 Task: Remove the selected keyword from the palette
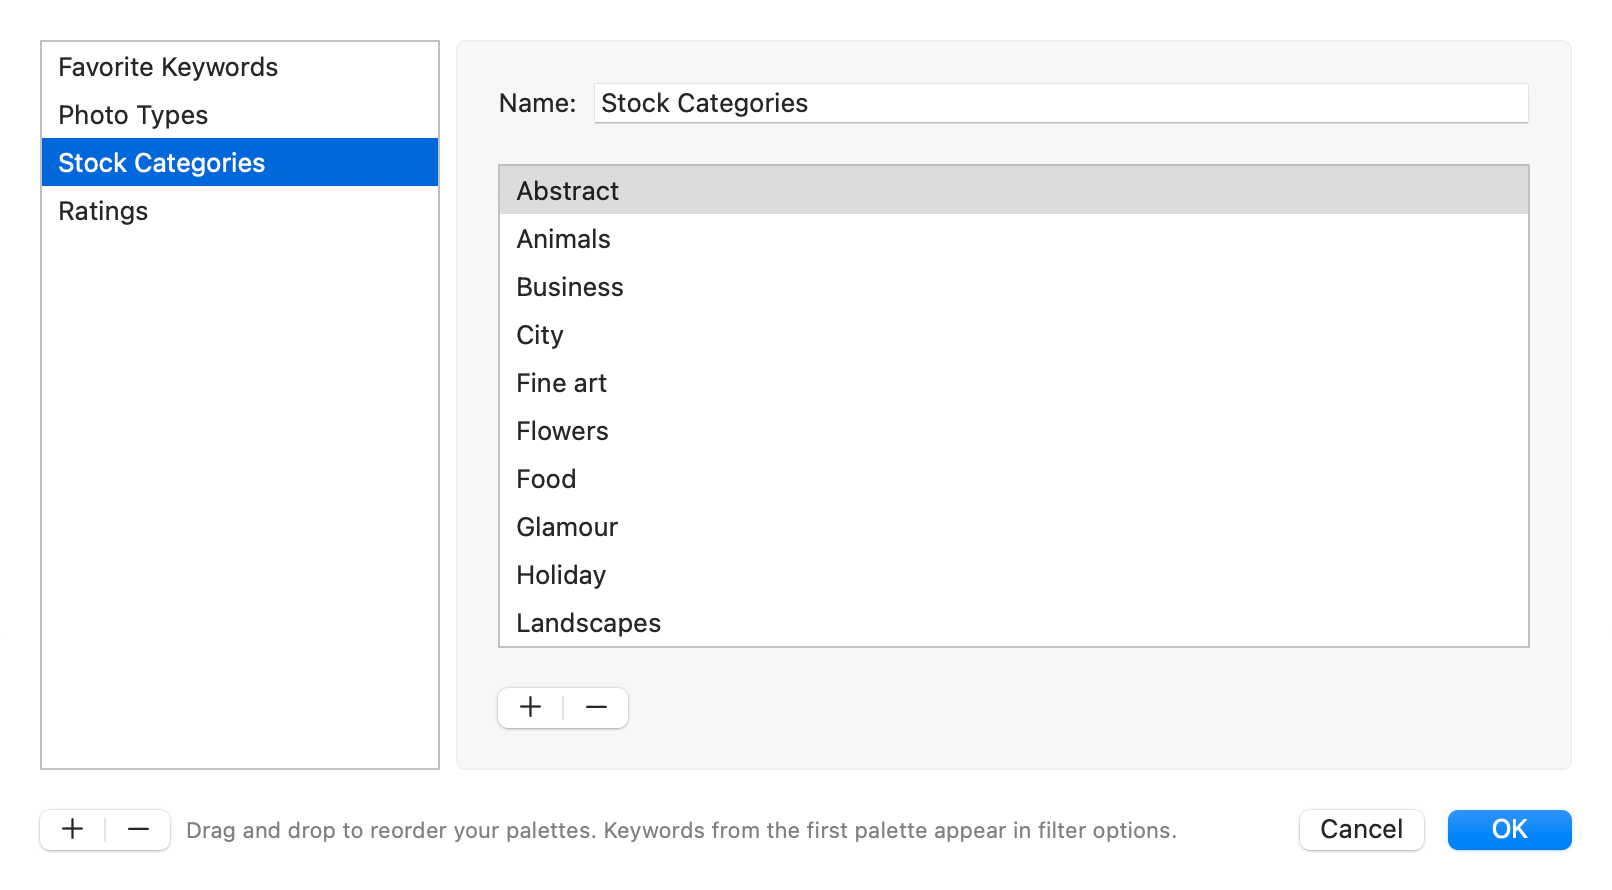[x=597, y=708]
